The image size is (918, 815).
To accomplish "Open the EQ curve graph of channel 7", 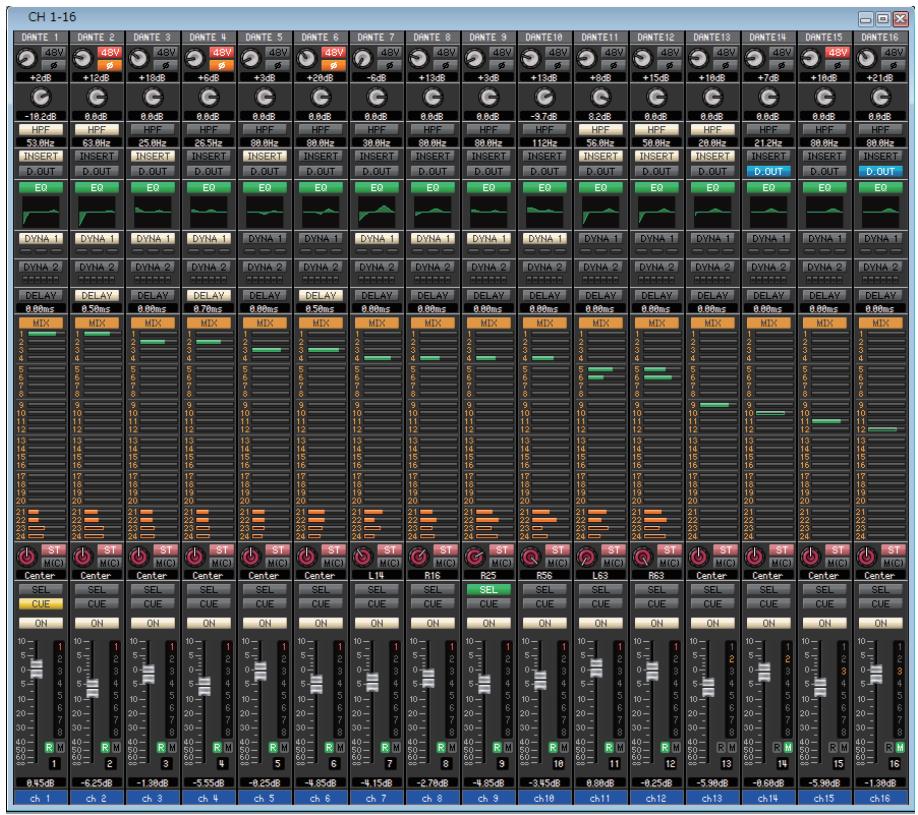I will 376,212.
